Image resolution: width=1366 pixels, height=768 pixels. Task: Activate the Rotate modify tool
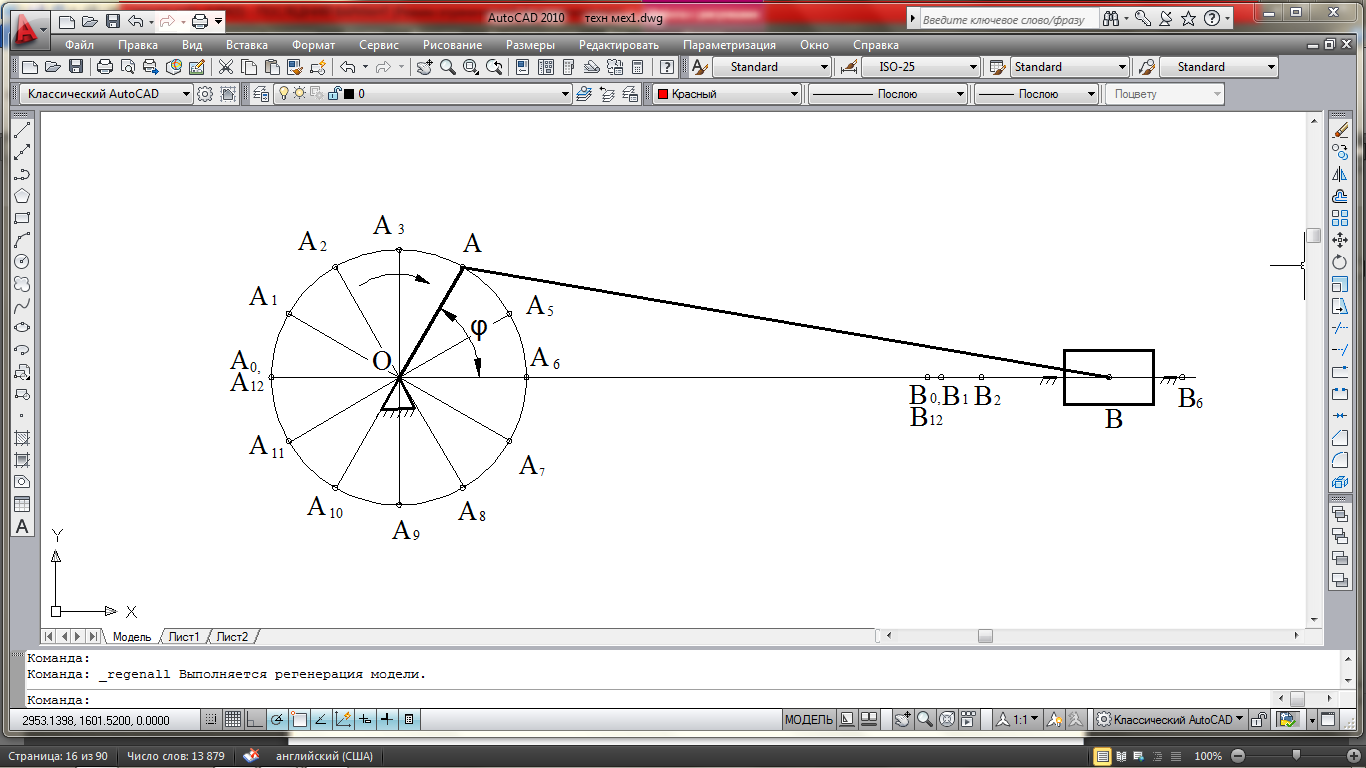click(1341, 262)
